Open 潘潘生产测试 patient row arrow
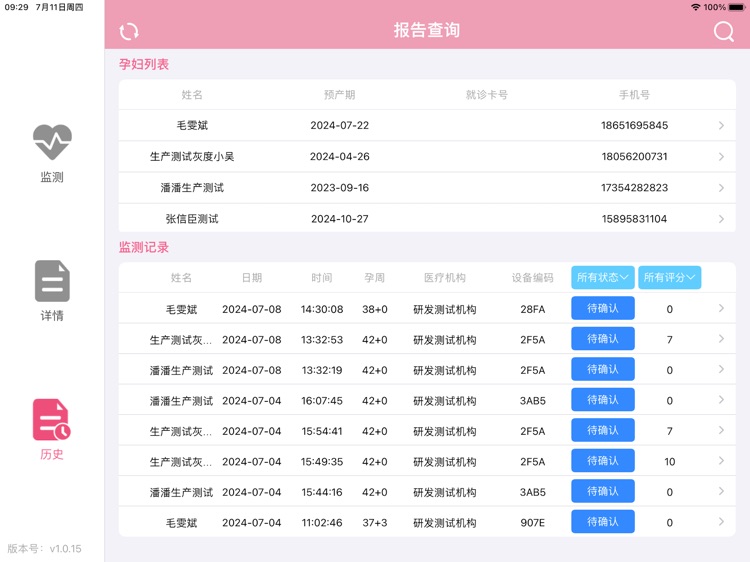 click(721, 187)
